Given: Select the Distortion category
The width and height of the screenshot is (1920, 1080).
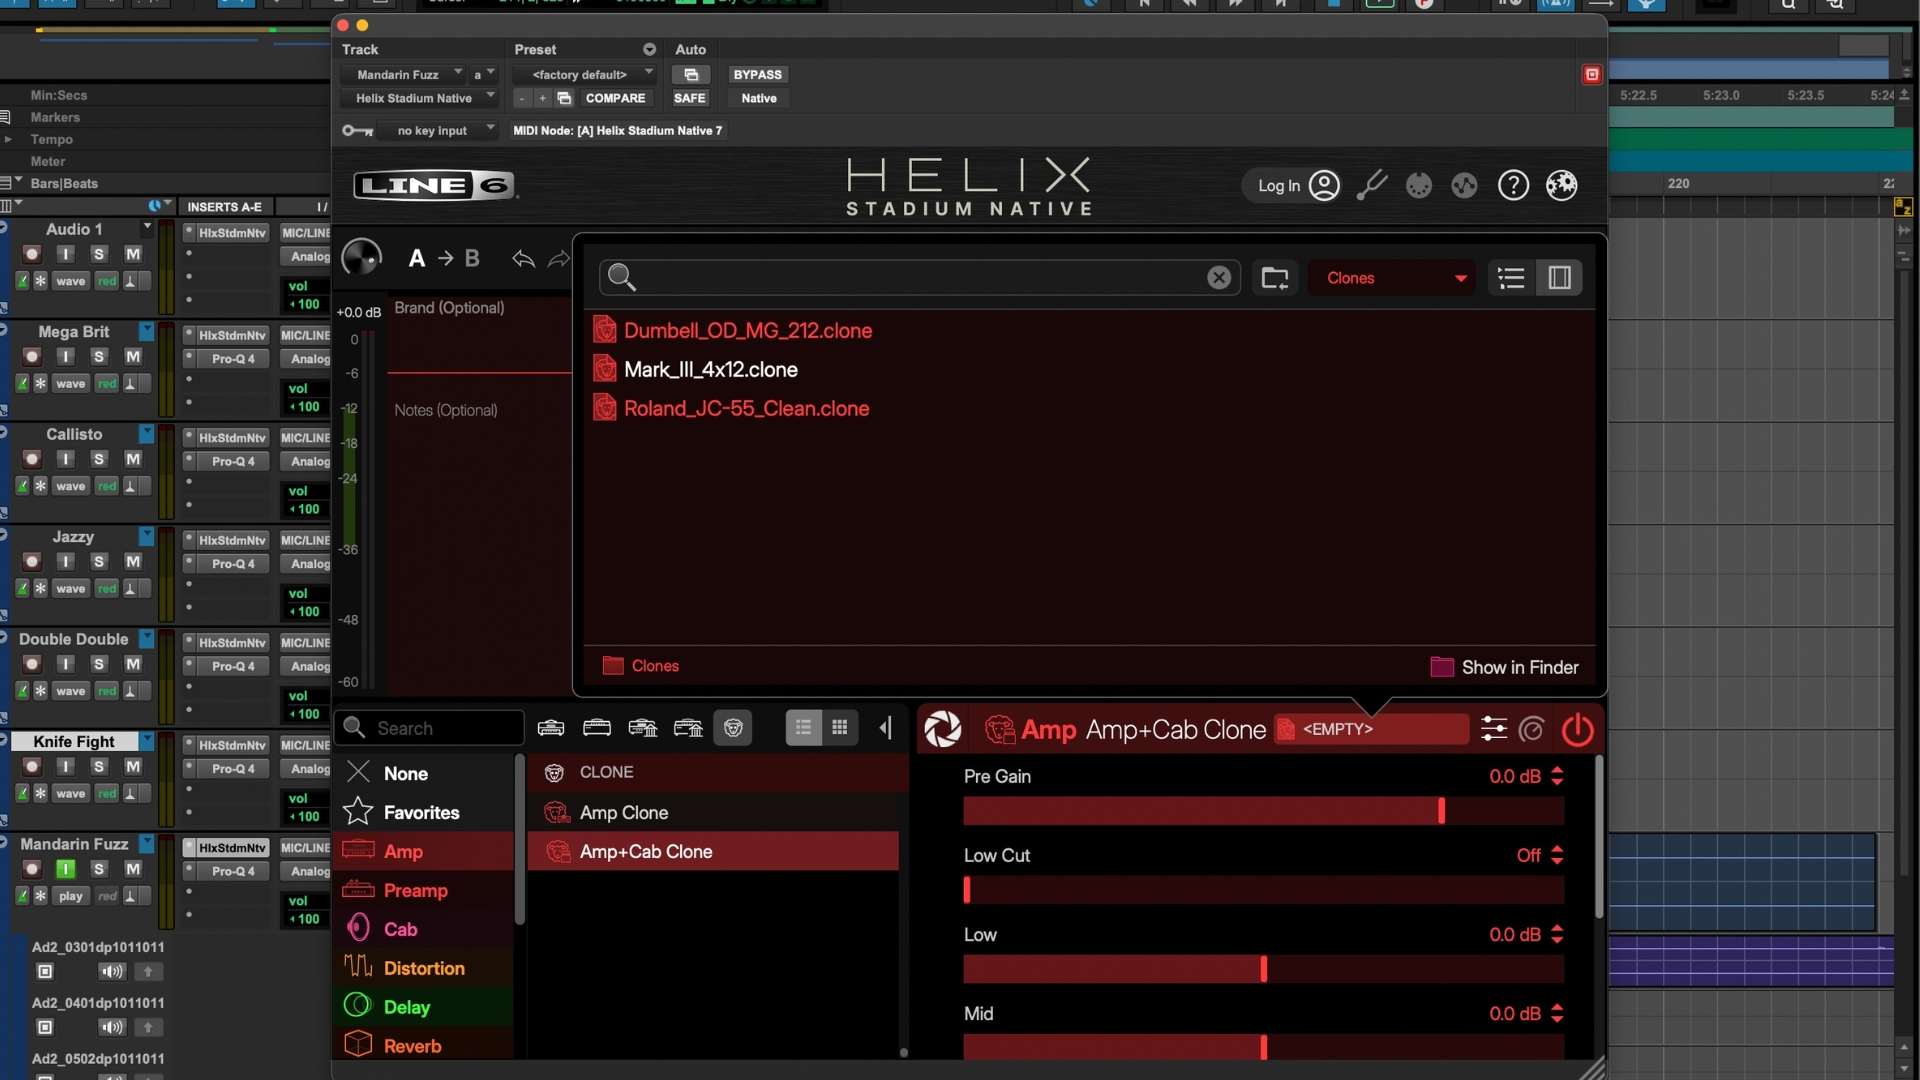Looking at the screenshot, I should [x=423, y=968].
